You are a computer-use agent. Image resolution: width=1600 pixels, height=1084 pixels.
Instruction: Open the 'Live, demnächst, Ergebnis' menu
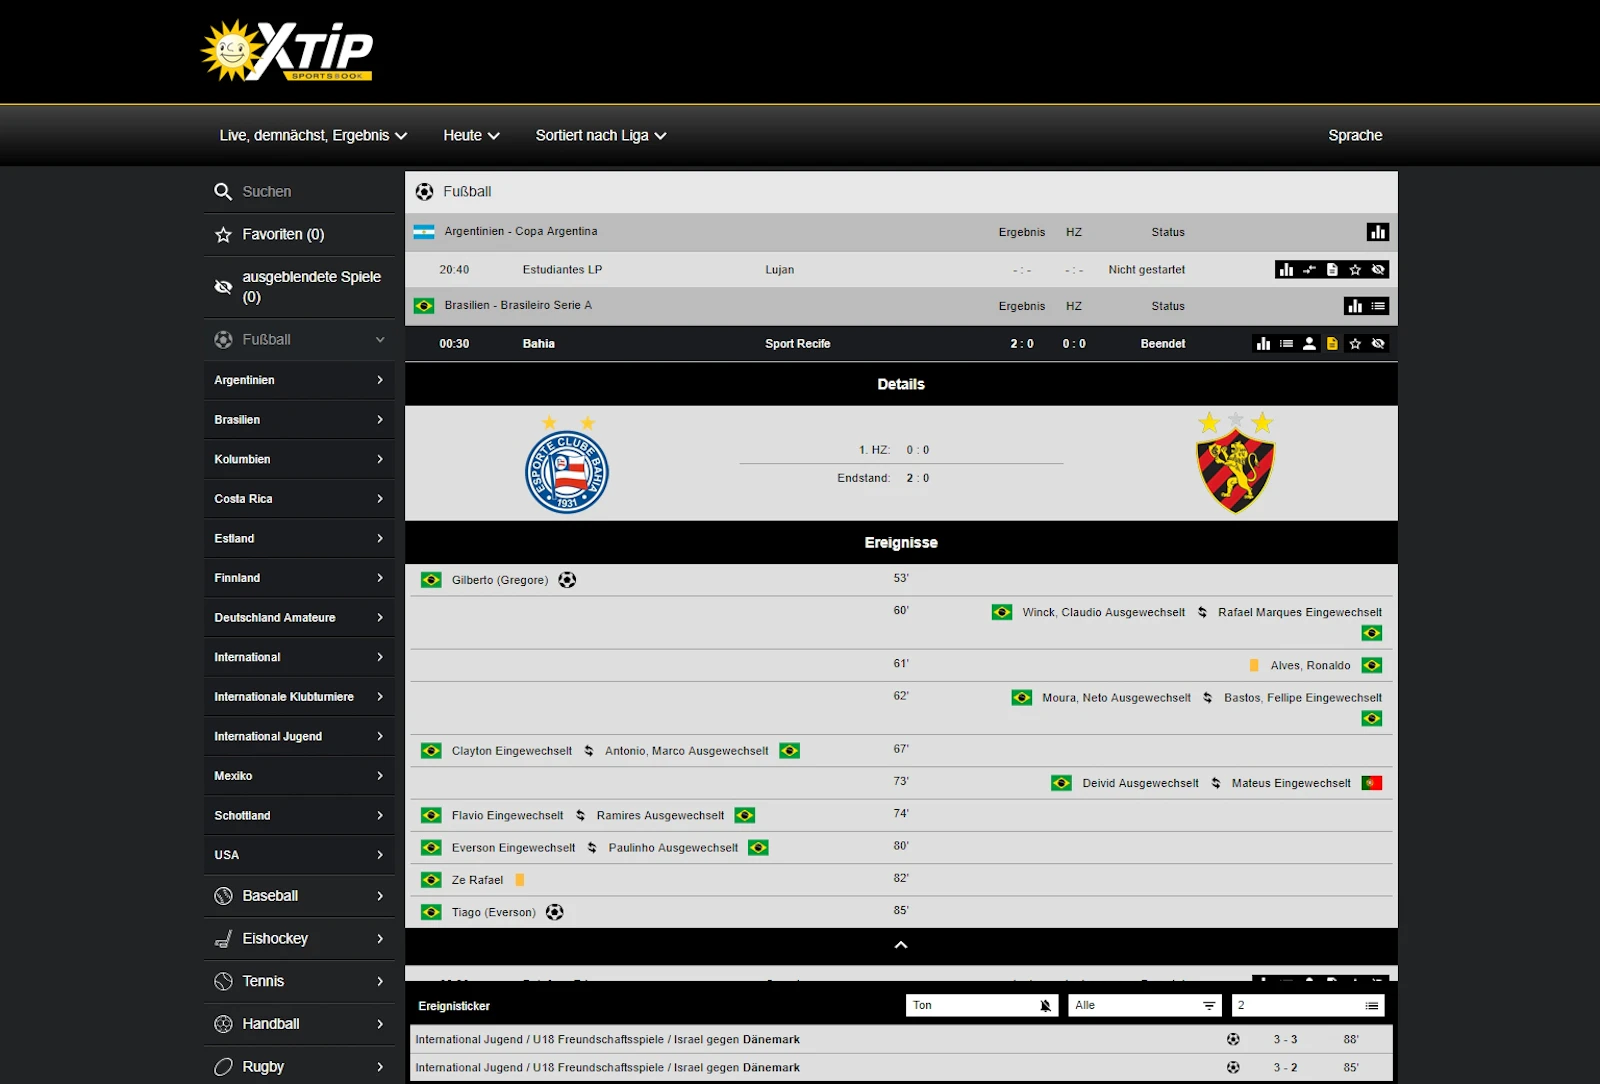tap(312, 135)
